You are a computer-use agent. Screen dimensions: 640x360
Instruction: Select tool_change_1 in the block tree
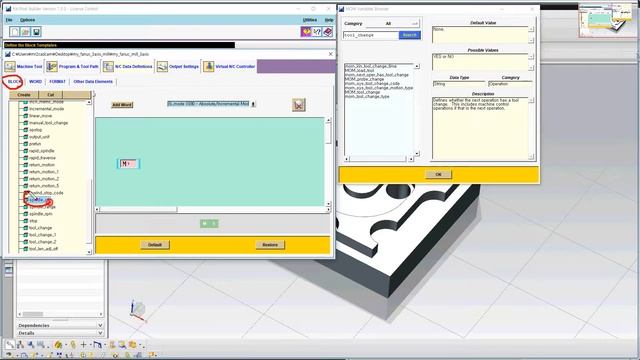point(42,235)
